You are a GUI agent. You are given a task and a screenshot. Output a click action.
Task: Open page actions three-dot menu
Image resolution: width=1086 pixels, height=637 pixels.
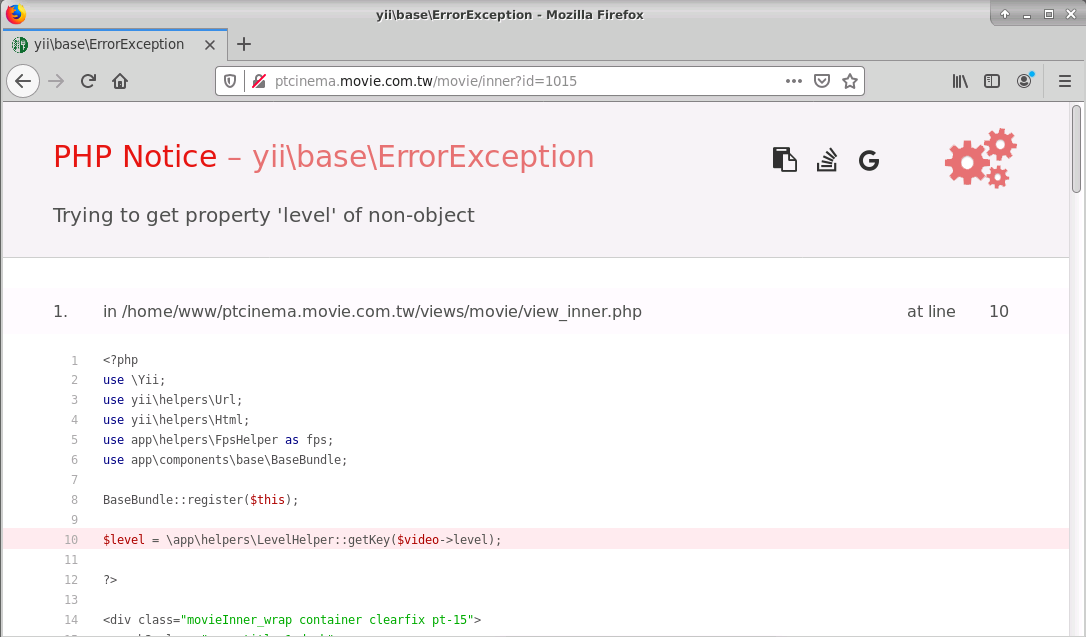pyautogui.click(x=794, y=81)
